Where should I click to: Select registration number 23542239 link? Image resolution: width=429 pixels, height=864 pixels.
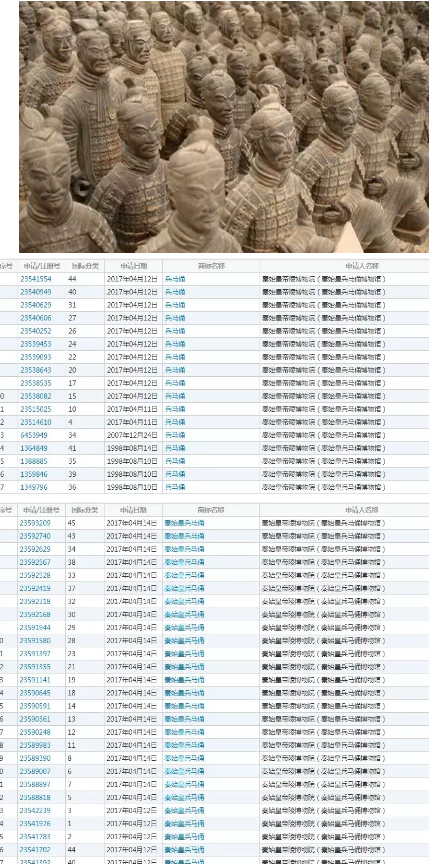tap(35, 810)
